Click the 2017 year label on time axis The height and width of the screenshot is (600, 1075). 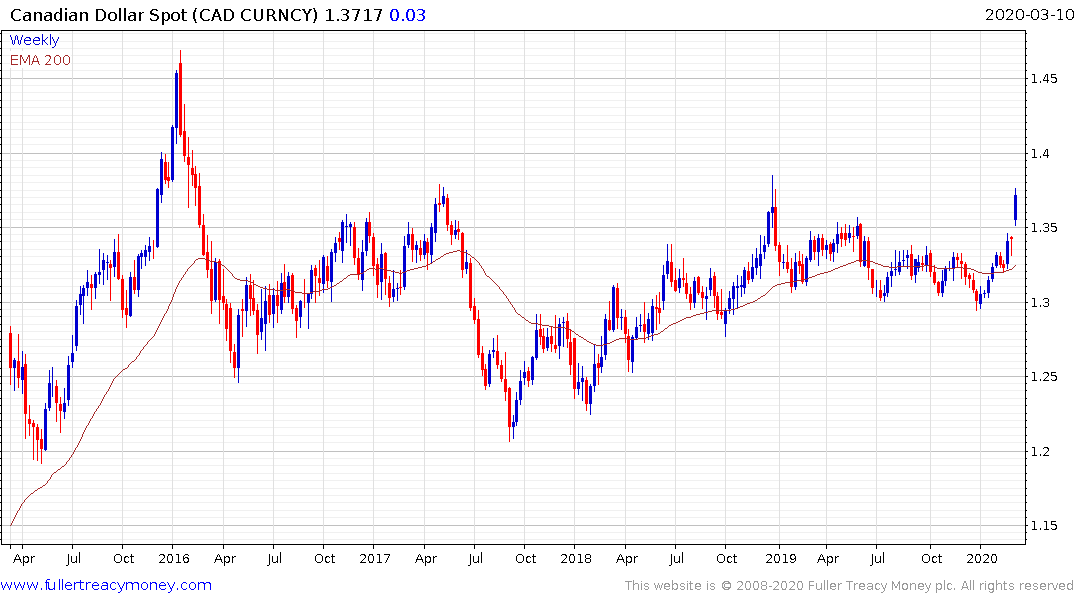tap(374, 558)
